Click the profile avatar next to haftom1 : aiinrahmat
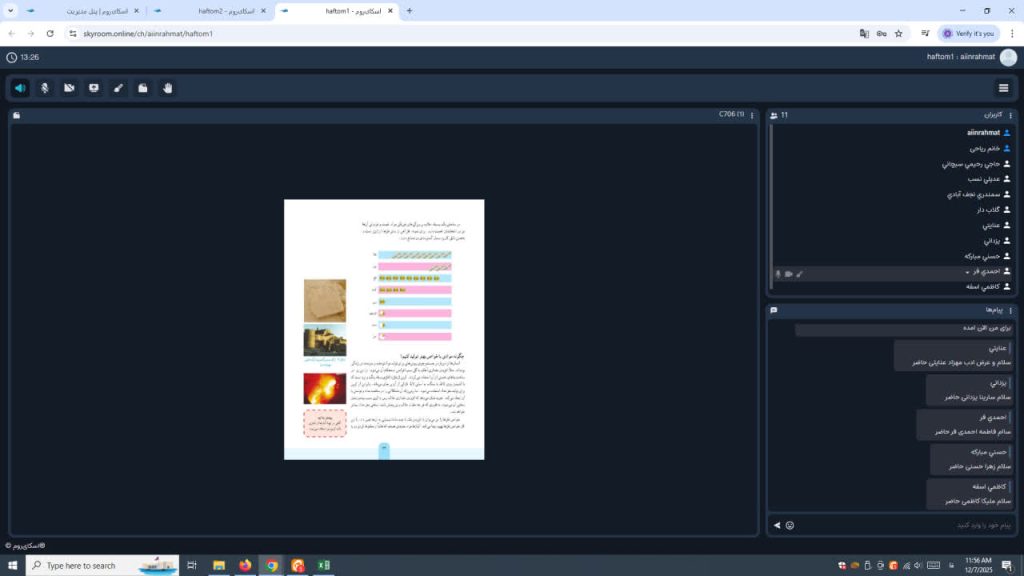The image size is (1024, 576). pos(1007,57)
